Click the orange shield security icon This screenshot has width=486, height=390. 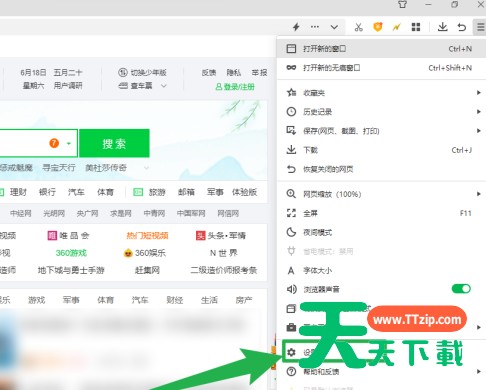pyautogui.click(x=378, y=27)
